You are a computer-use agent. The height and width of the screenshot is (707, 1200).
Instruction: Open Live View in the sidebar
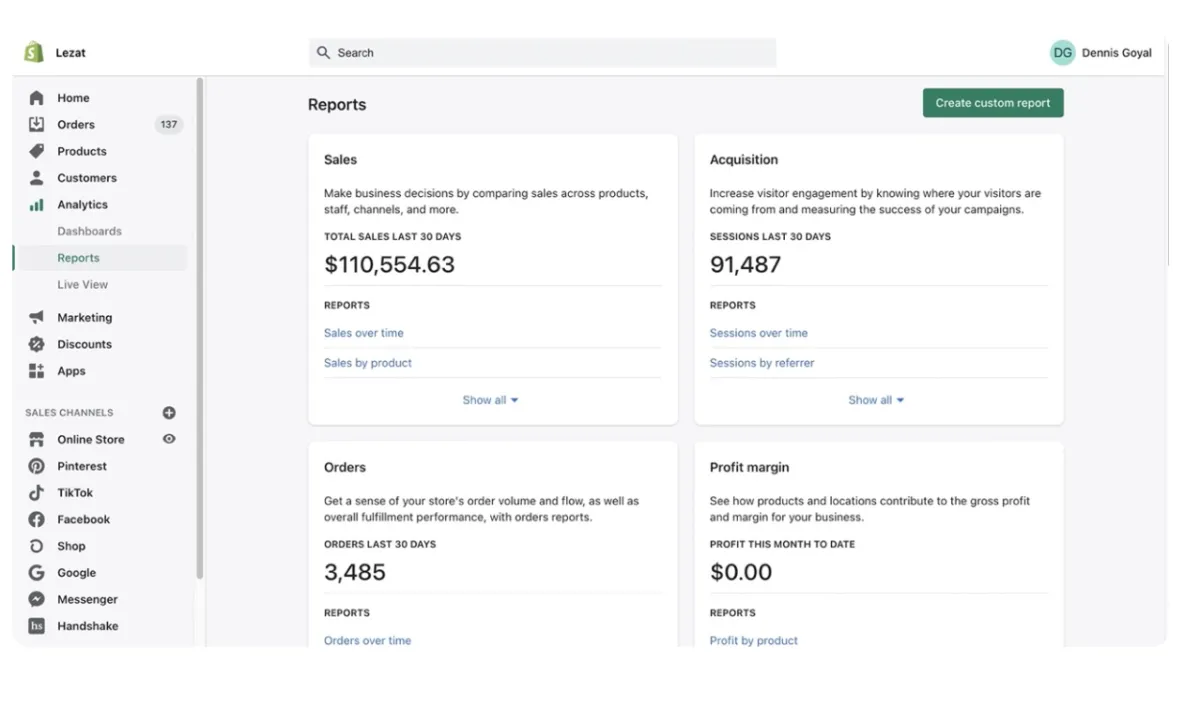[x=82, y=285]
